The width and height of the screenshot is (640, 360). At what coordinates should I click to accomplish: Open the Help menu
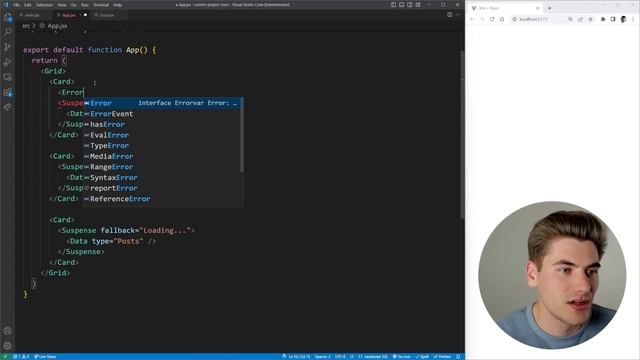(118, 5)
